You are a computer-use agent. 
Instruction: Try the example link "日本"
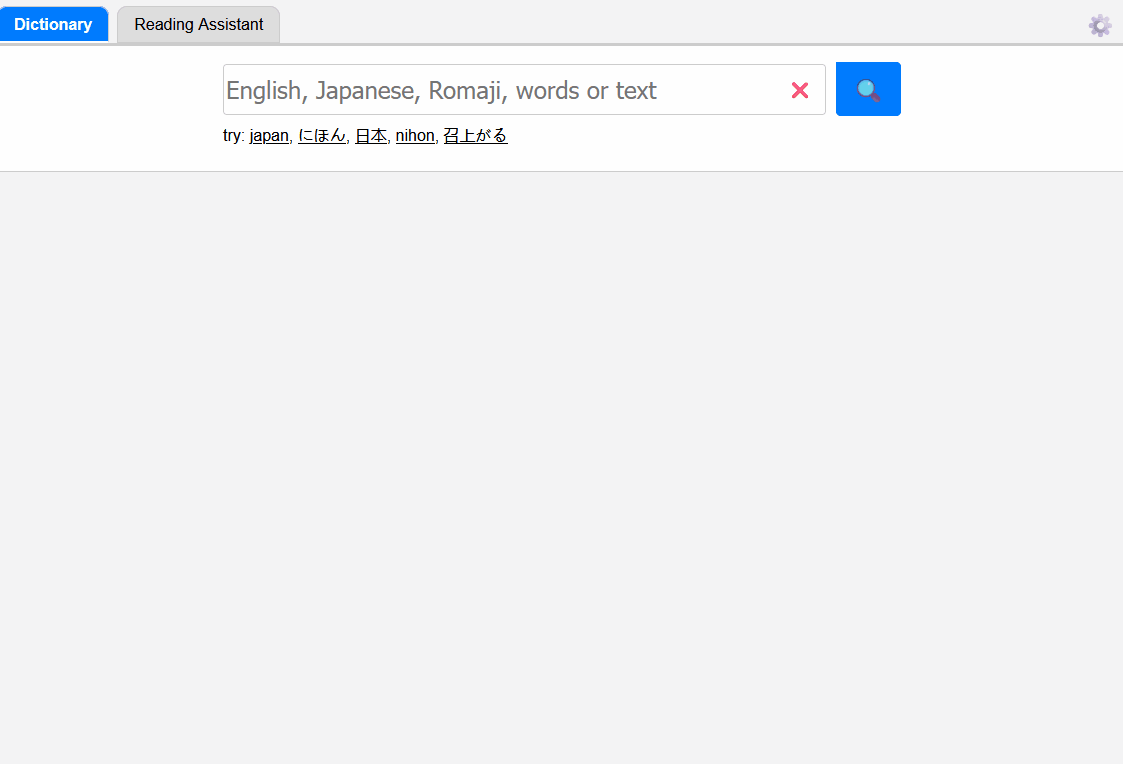[x=371, y=136]
